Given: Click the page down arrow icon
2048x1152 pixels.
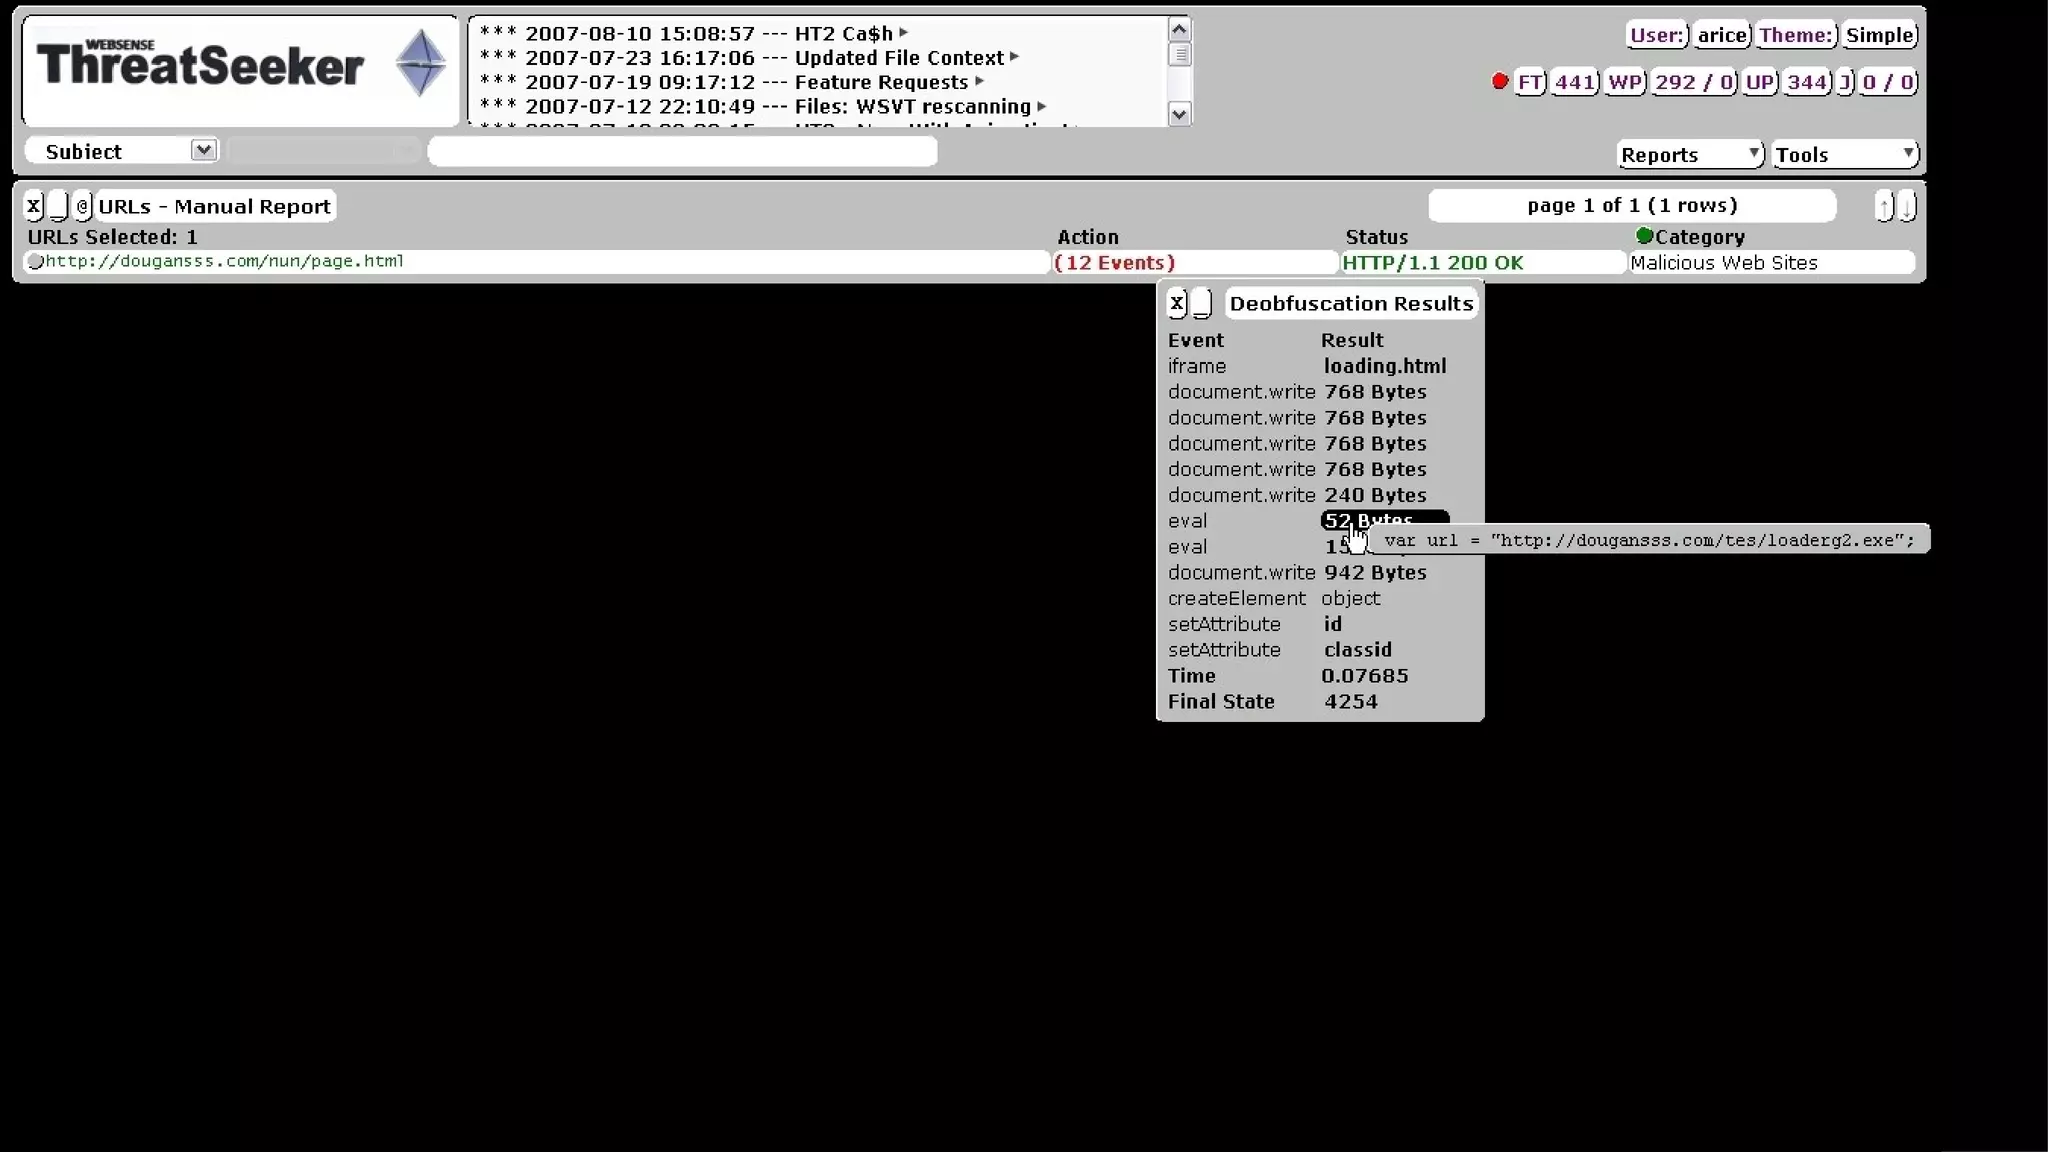Looking at the screenshot, I should tap(1907, 206).
